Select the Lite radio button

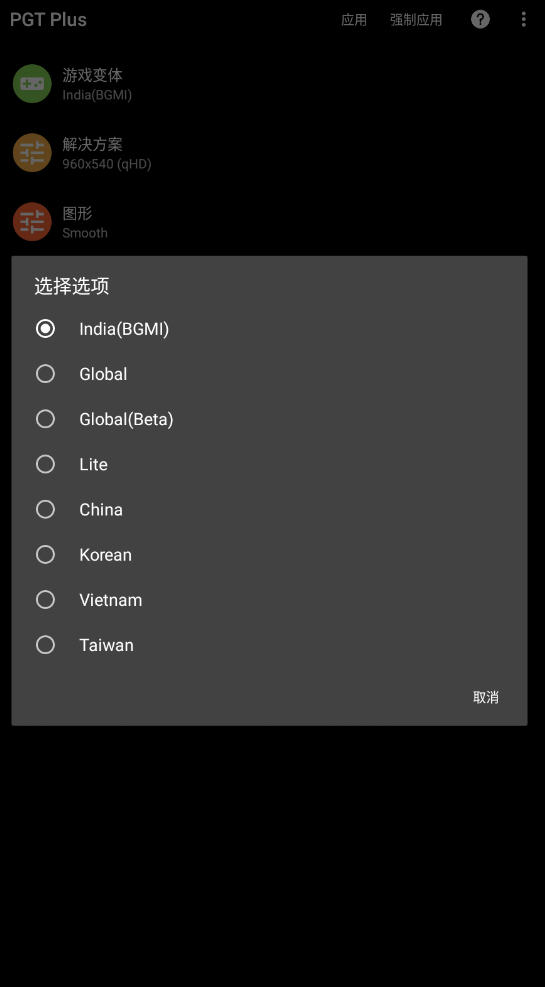pos(45,464)
